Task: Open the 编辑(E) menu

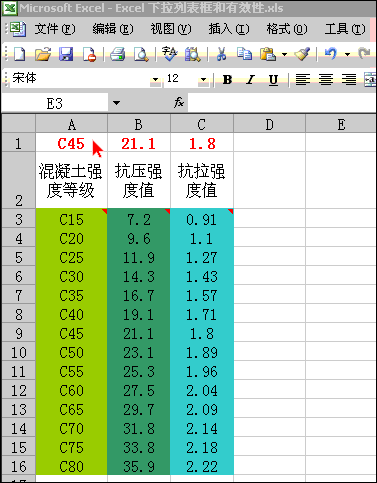Action: pyautogui.click(x=113, y=29)
